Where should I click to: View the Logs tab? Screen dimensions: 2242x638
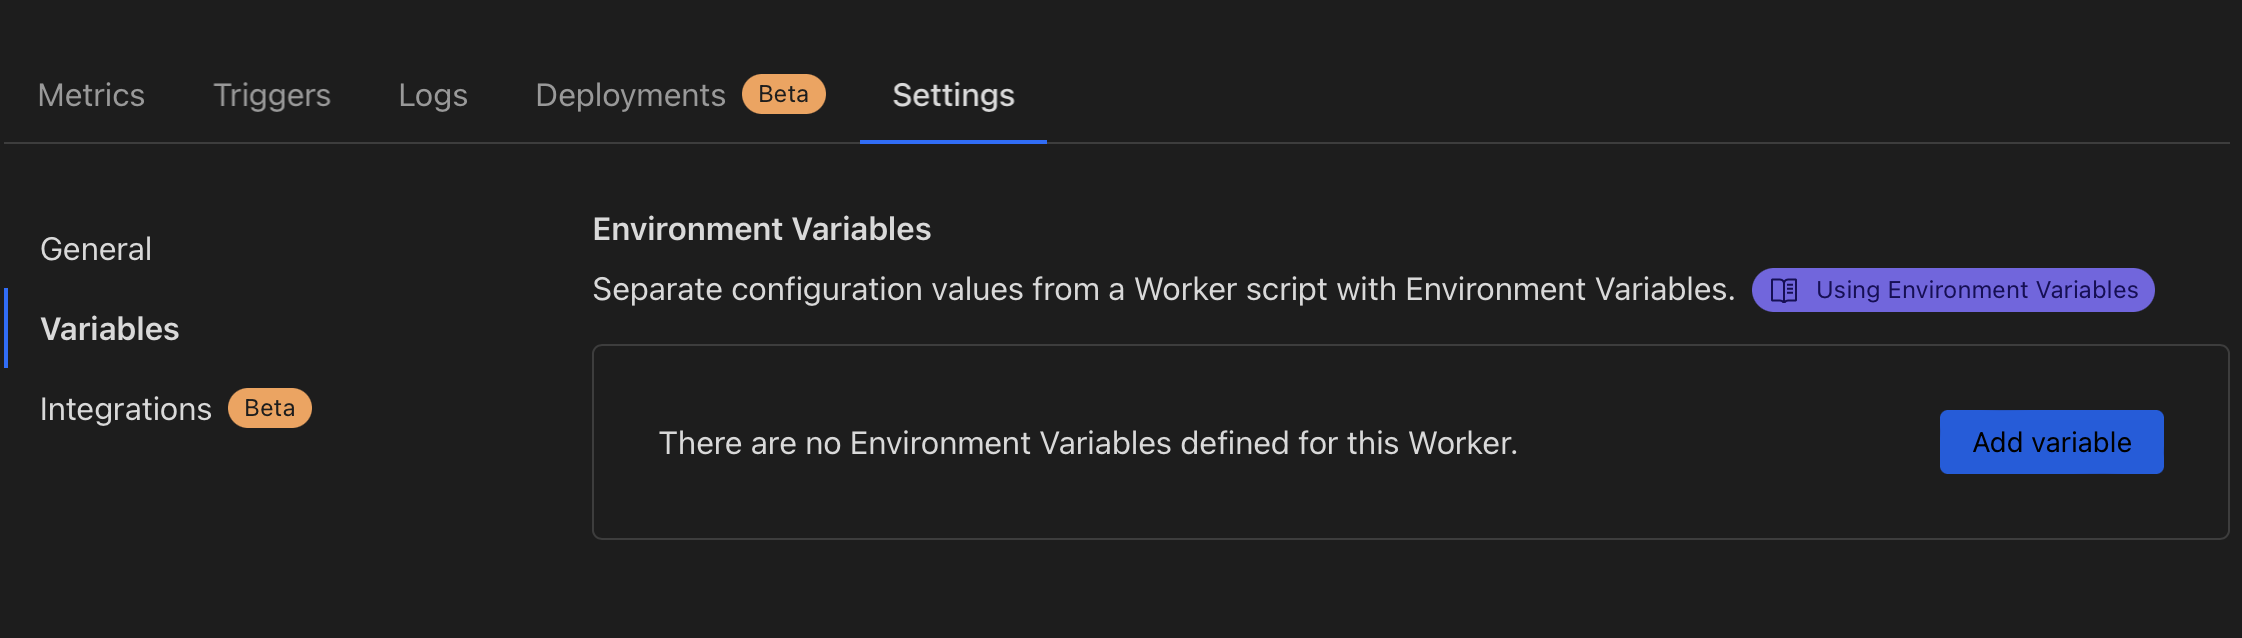click(433, 95)
